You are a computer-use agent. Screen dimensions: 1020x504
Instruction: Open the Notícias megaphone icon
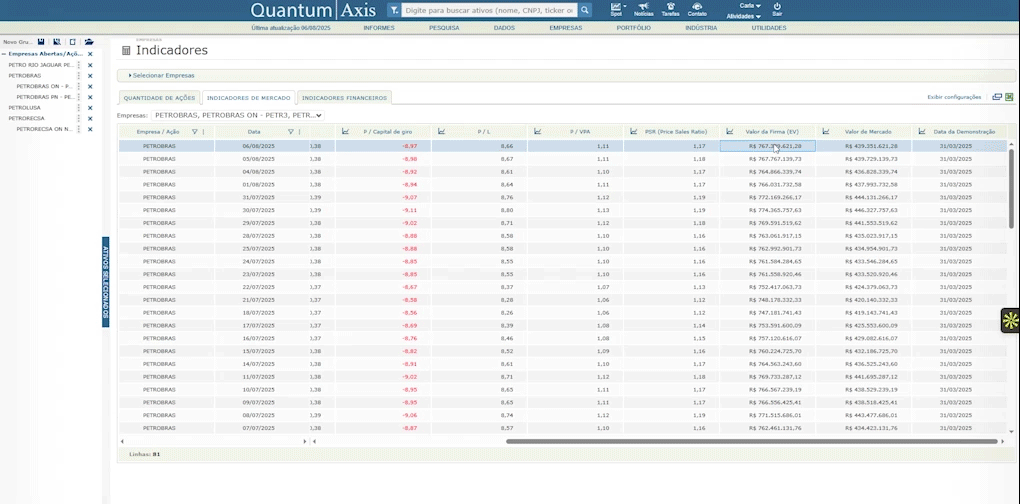[643, 7]
